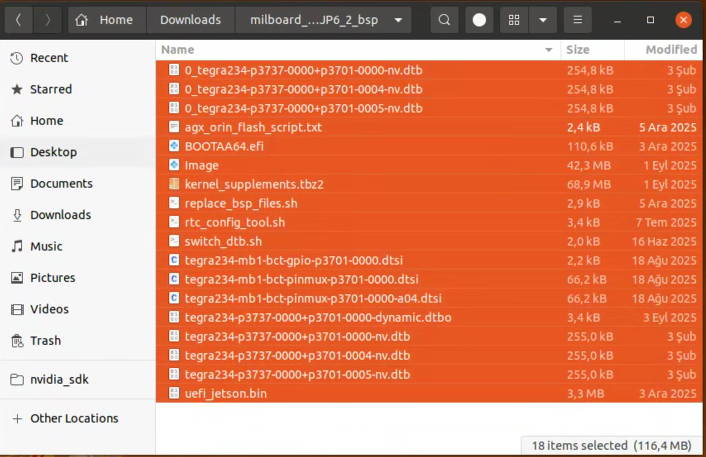Select rtc_config_tool.sh script
This screenshot has width=706, height=457.
click(429, 222)
